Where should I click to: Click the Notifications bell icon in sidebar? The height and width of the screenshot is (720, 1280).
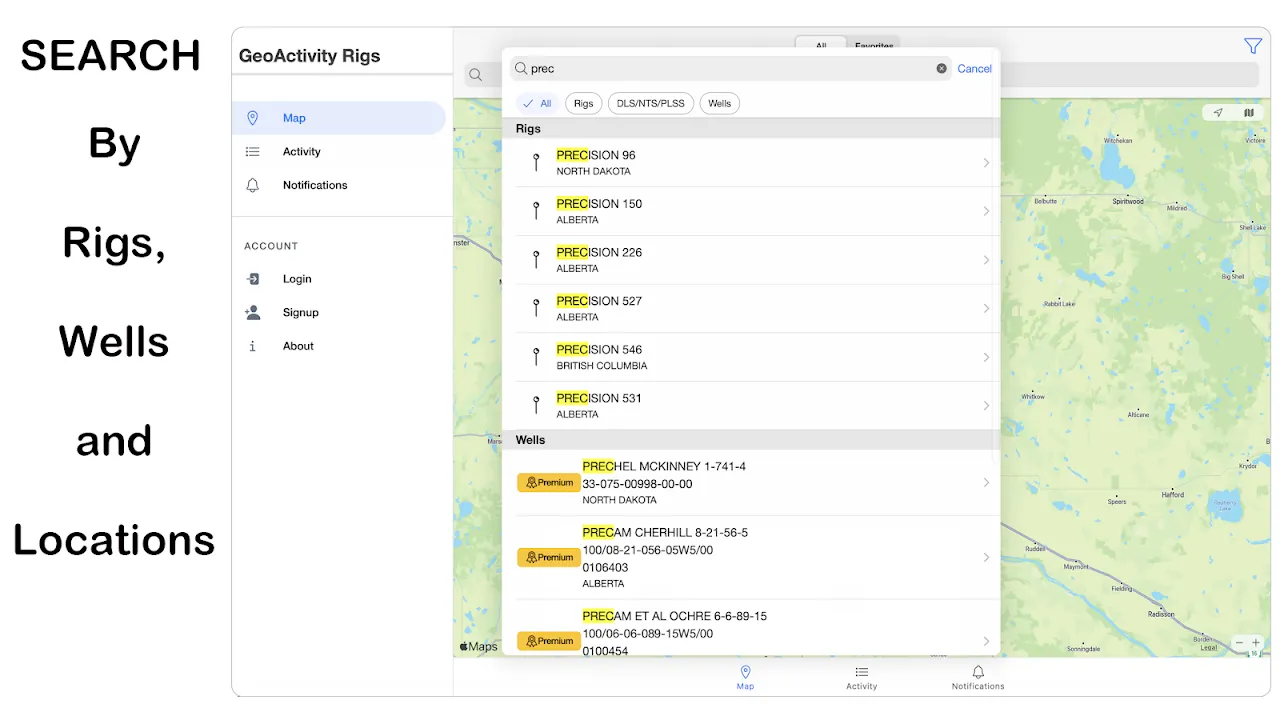[x=253, y=185]
